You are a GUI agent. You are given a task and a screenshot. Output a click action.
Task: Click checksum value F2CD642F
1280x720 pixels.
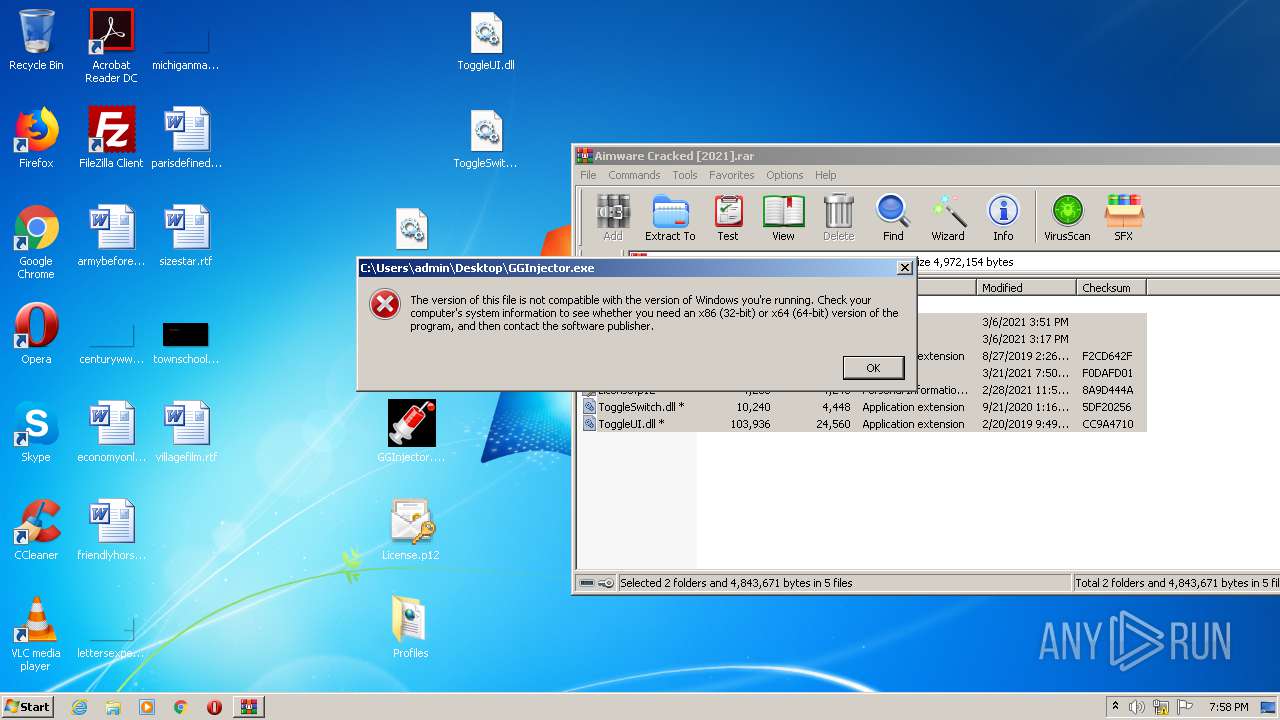[x=1107, y=356]
